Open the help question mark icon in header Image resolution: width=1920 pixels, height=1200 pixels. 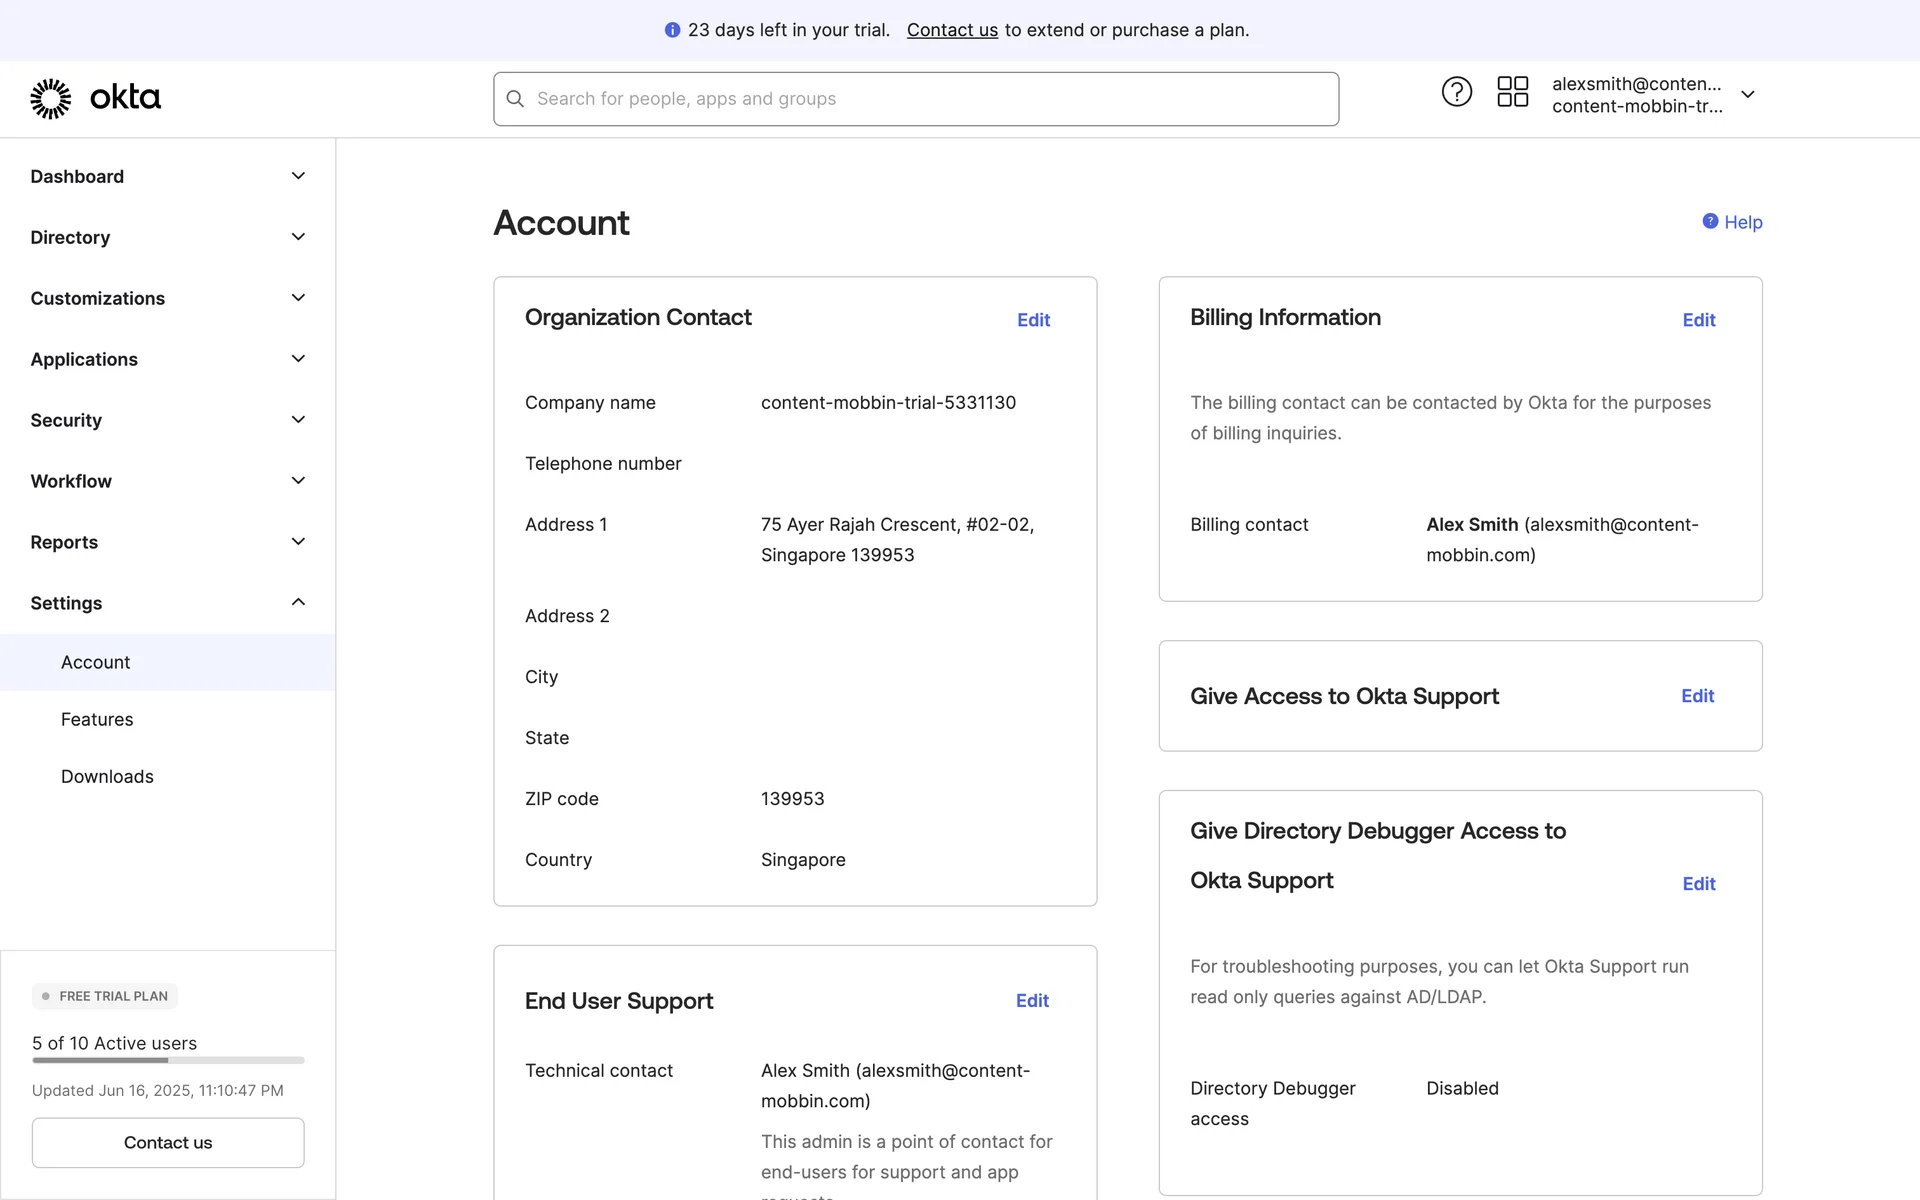1456,92
